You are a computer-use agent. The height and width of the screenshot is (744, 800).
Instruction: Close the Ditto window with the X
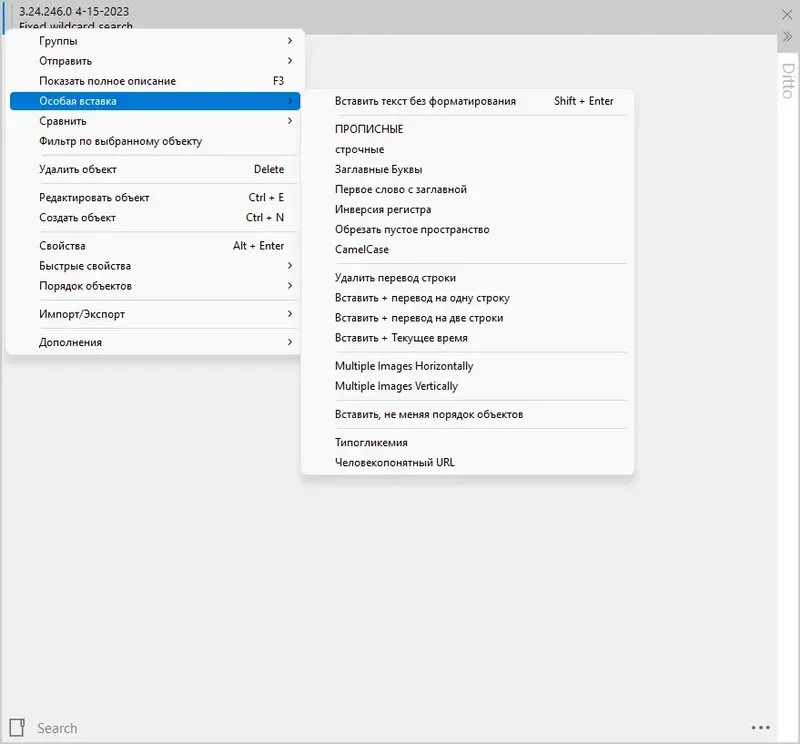(787, 14)
